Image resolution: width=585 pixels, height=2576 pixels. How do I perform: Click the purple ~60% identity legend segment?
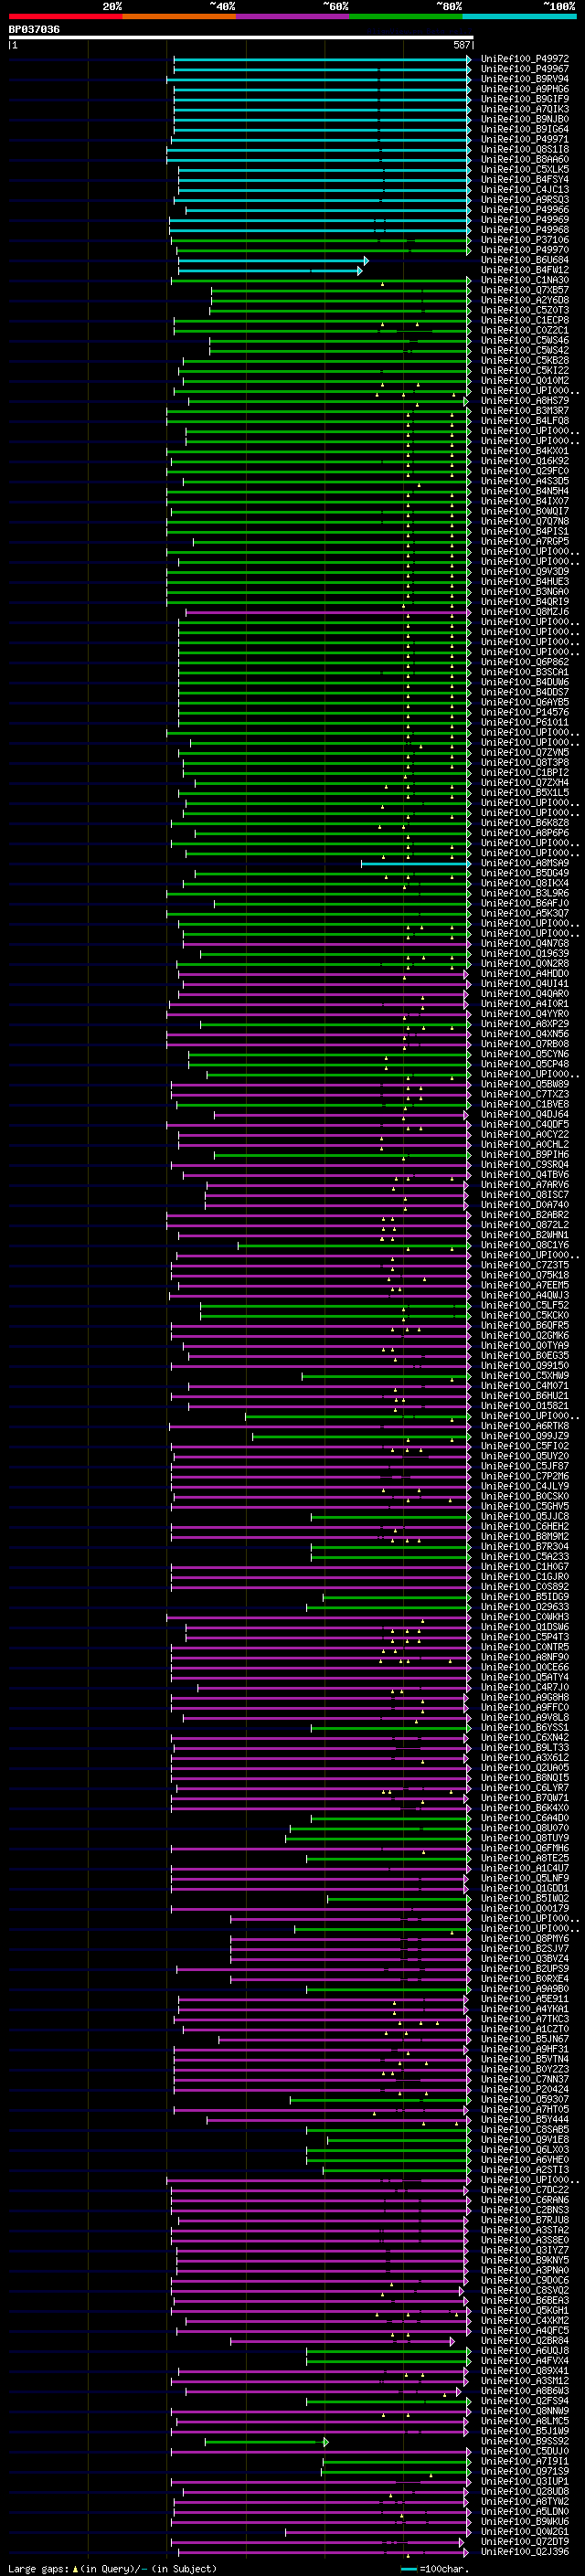coord(292,16)
